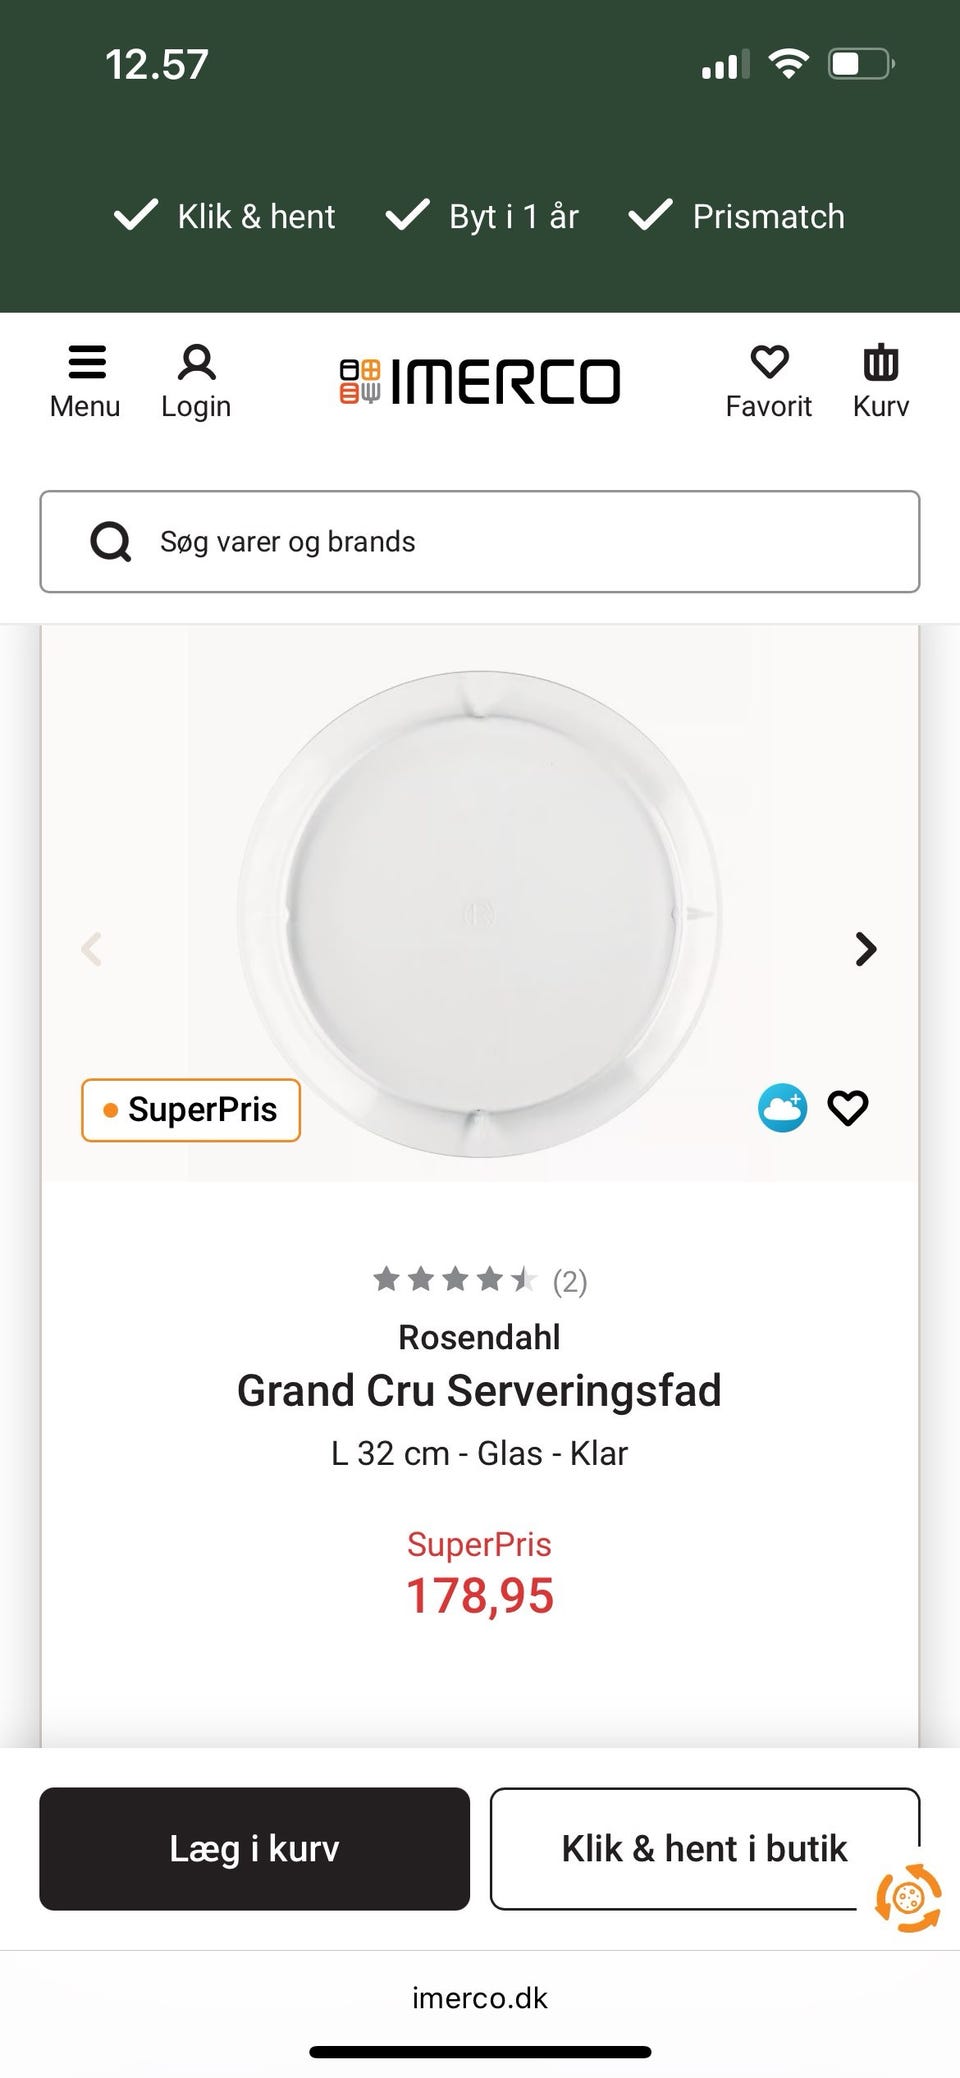Click the Rosendahl brand name
The width and height of the screenshot is (960, 2078).
point(479,1337)
